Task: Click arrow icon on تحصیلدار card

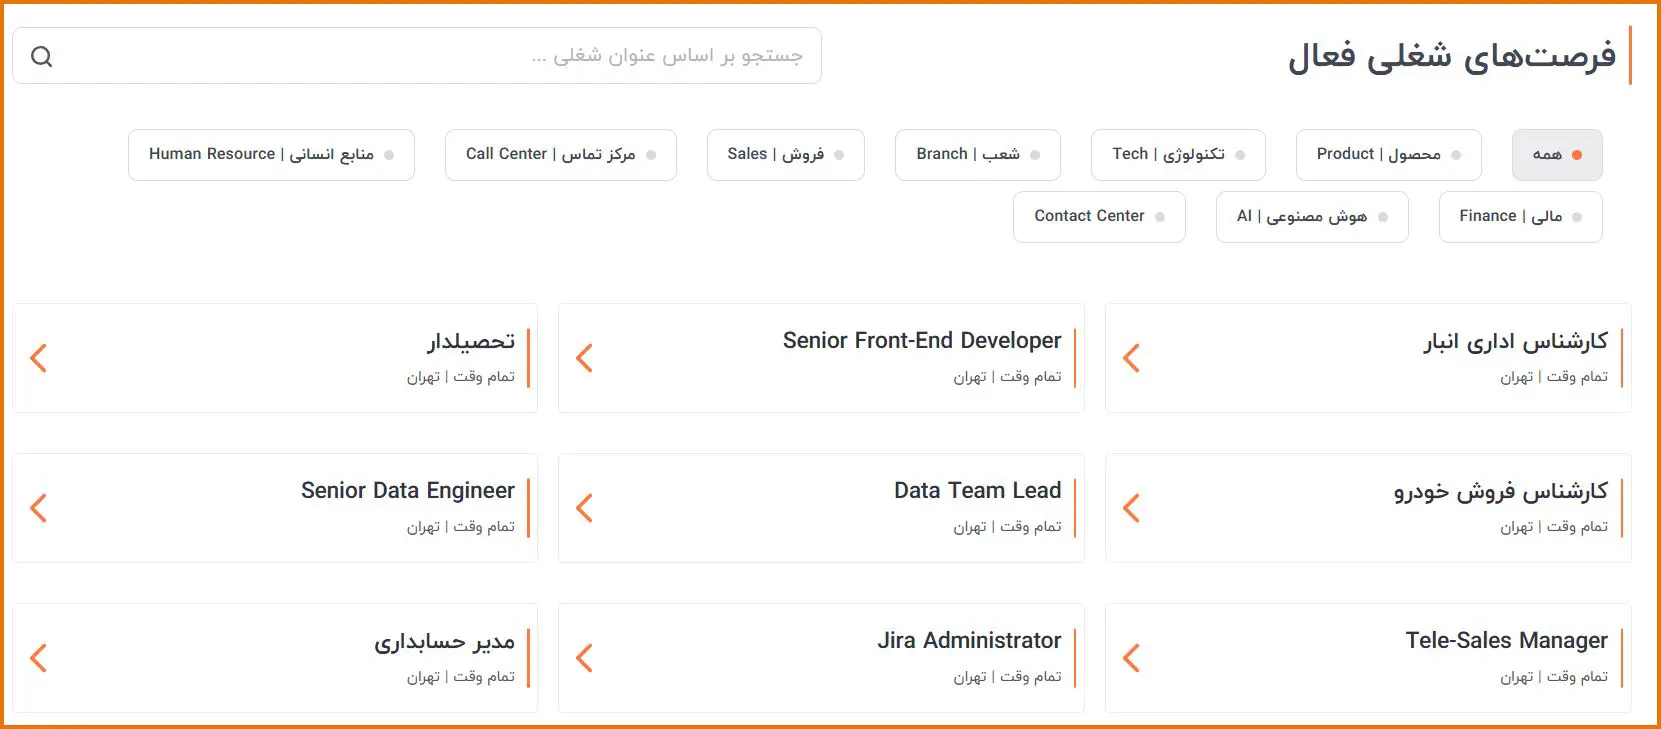Action: coord(39,358)
